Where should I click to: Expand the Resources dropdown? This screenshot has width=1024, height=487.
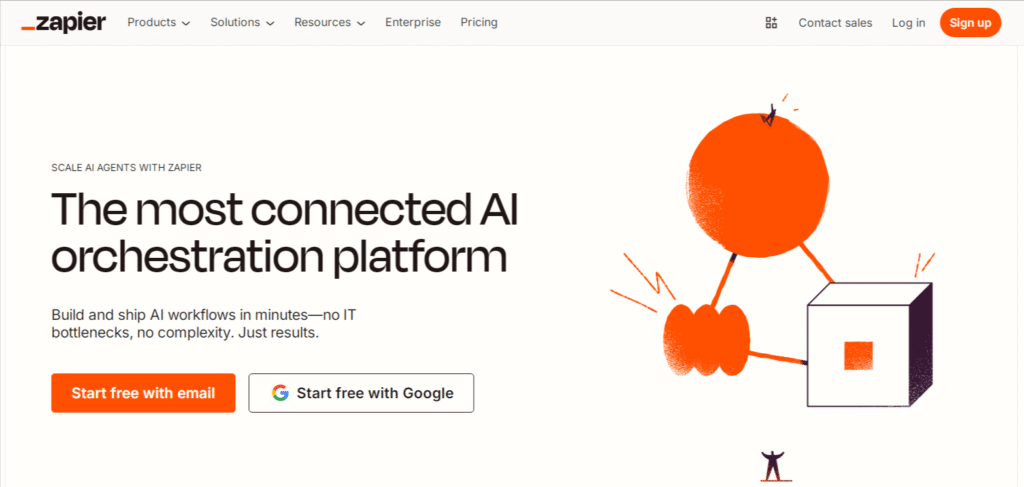point(329,22)
